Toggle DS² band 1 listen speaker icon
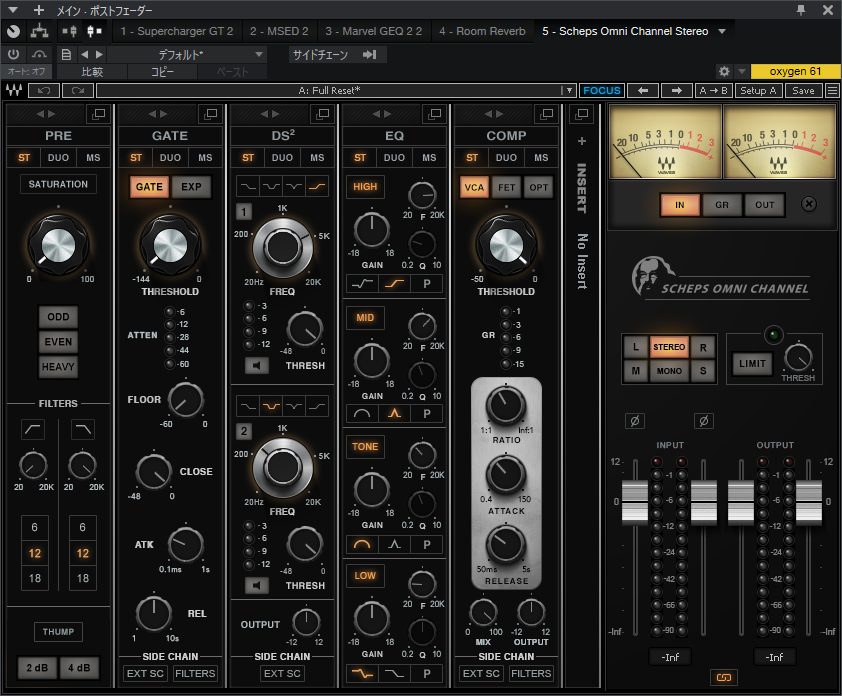 coord(257,366)
